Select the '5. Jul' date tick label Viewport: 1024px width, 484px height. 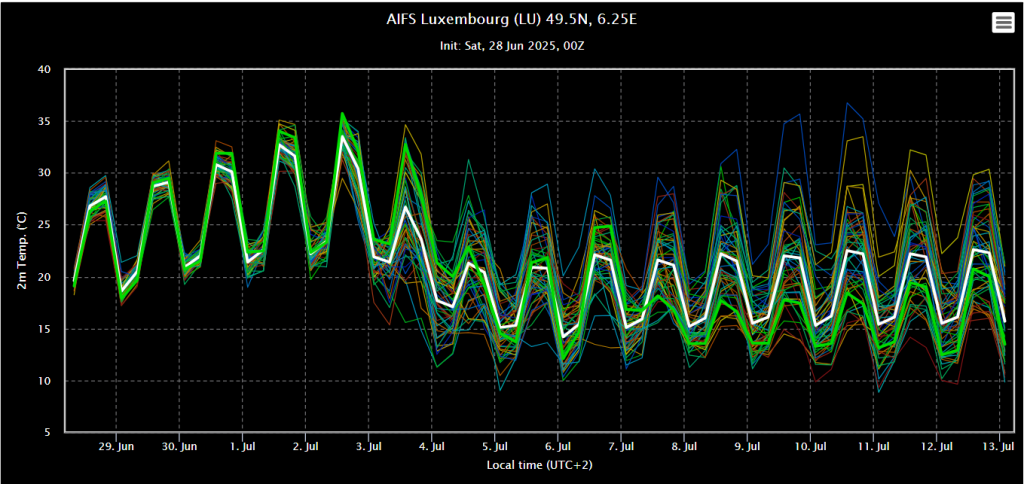click(x=495, y=447)
